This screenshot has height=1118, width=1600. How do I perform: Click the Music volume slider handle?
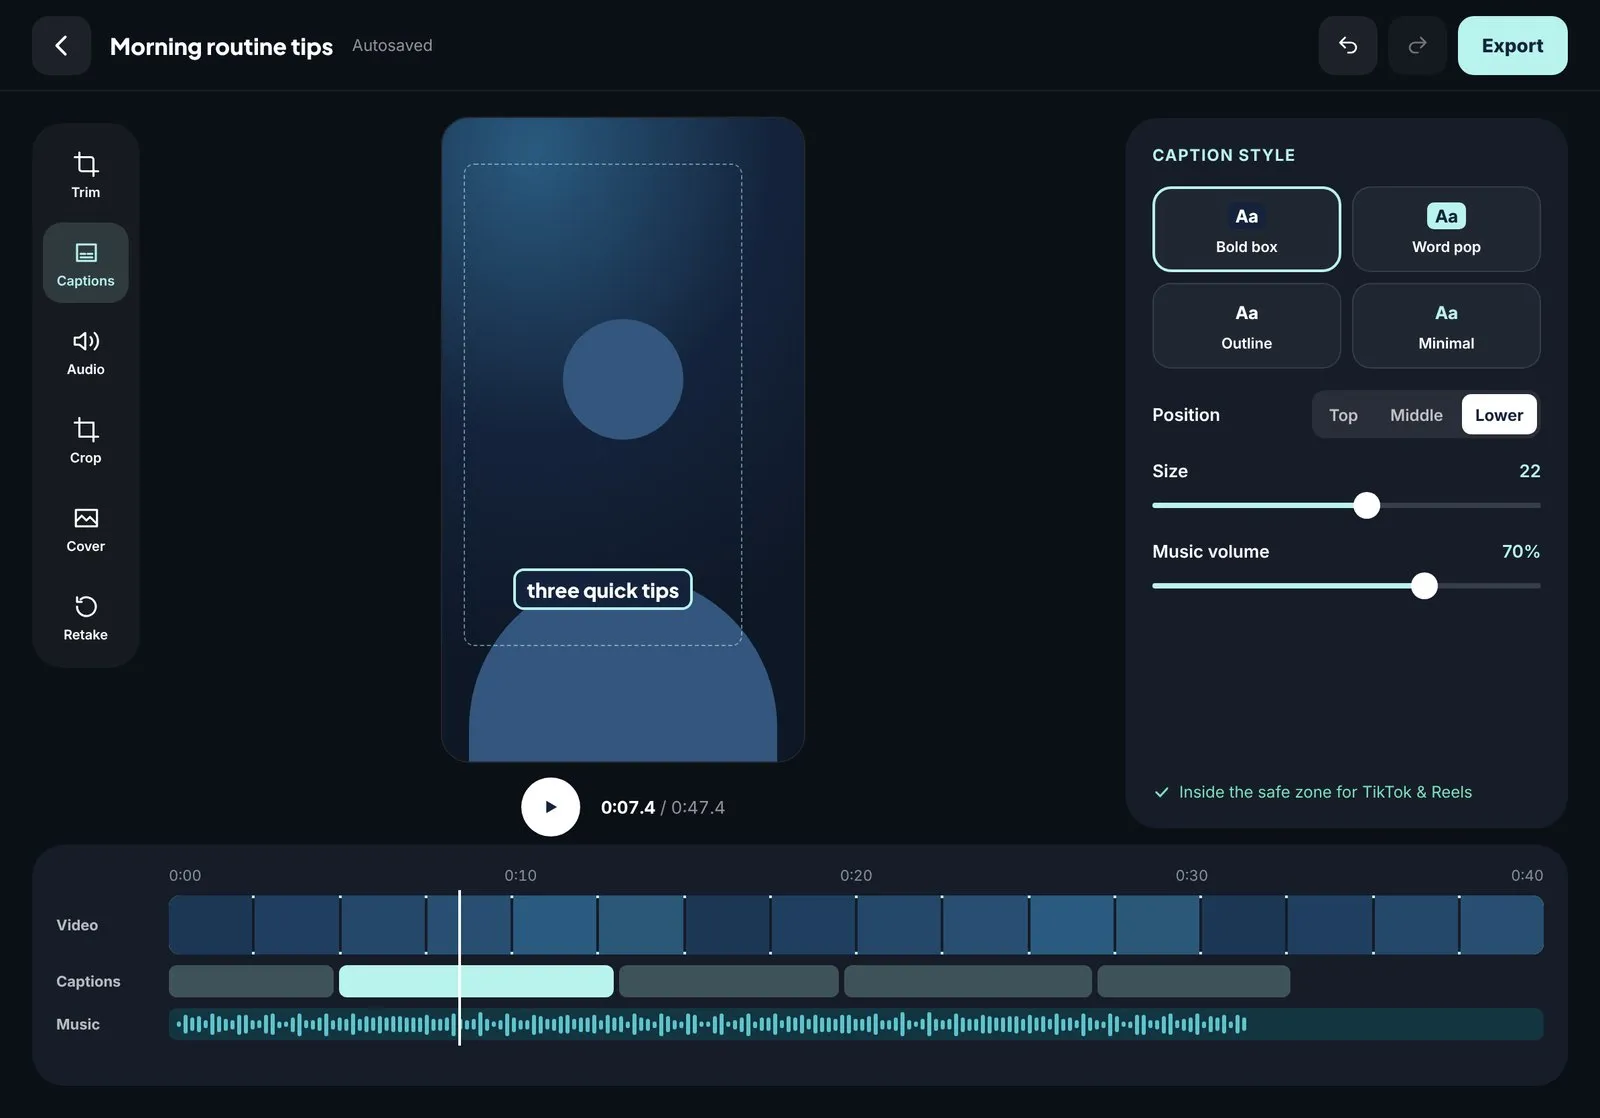click(x=1424, y=586)
